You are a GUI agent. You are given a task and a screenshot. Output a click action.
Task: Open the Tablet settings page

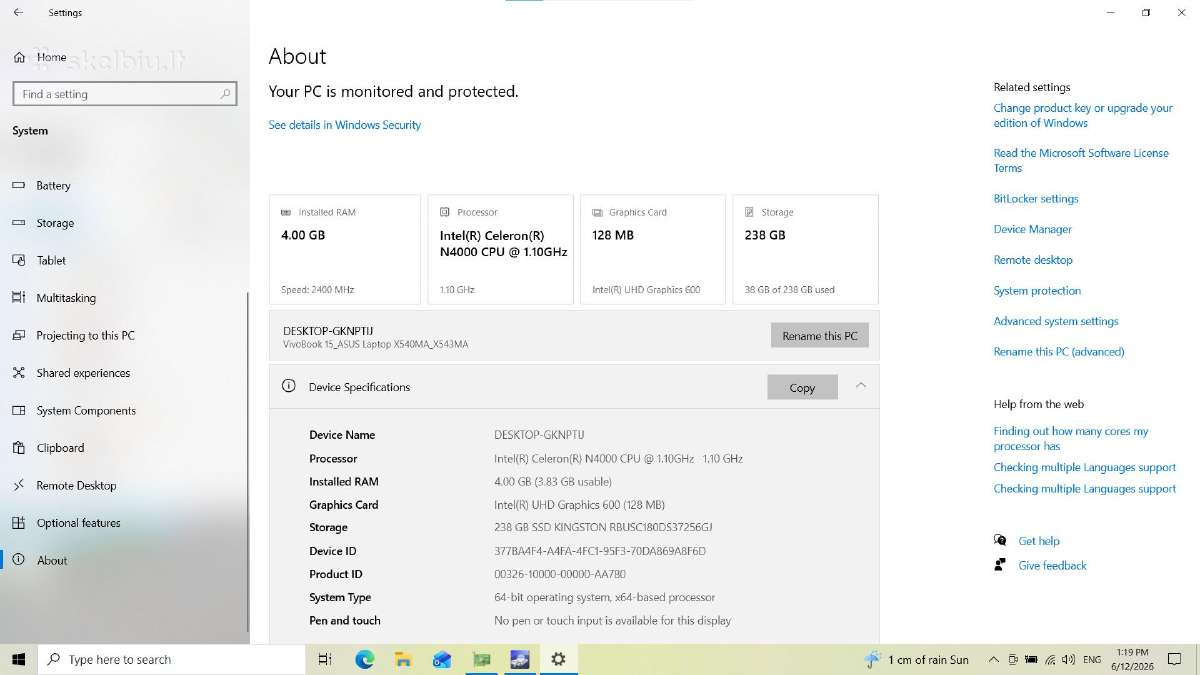51,260
